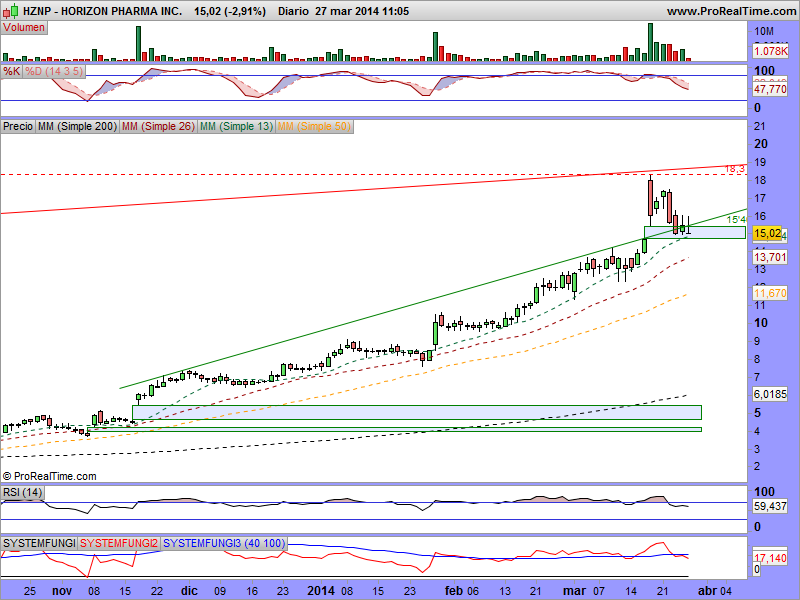Open the Volumen indicator label
800x600 pixels.
tap(24, 28)
